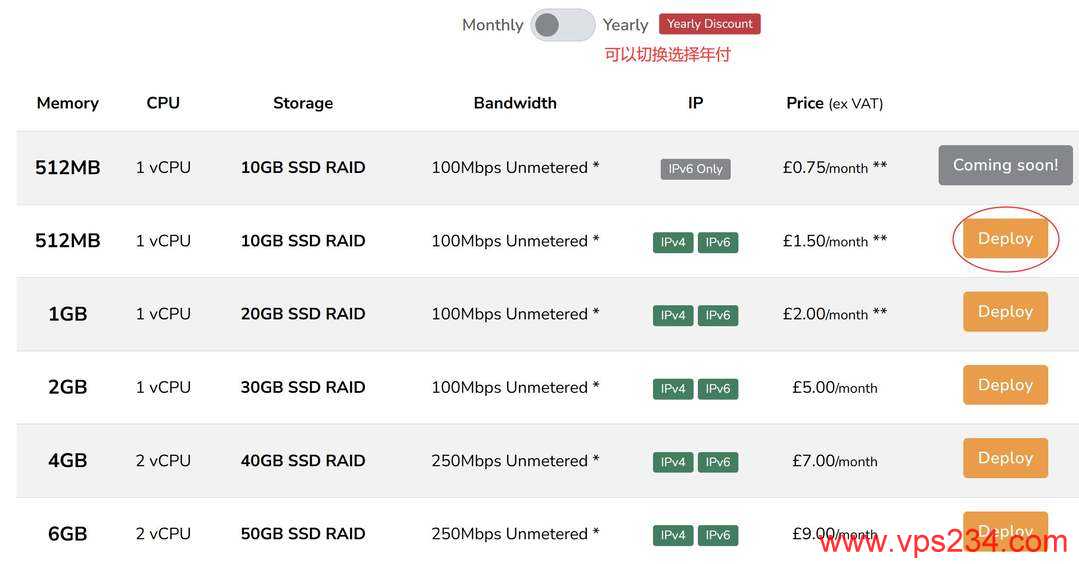Deploy the 4GB £7.00/month plan
Viewport: 1079px width, 564px height.
point(1005,458)
